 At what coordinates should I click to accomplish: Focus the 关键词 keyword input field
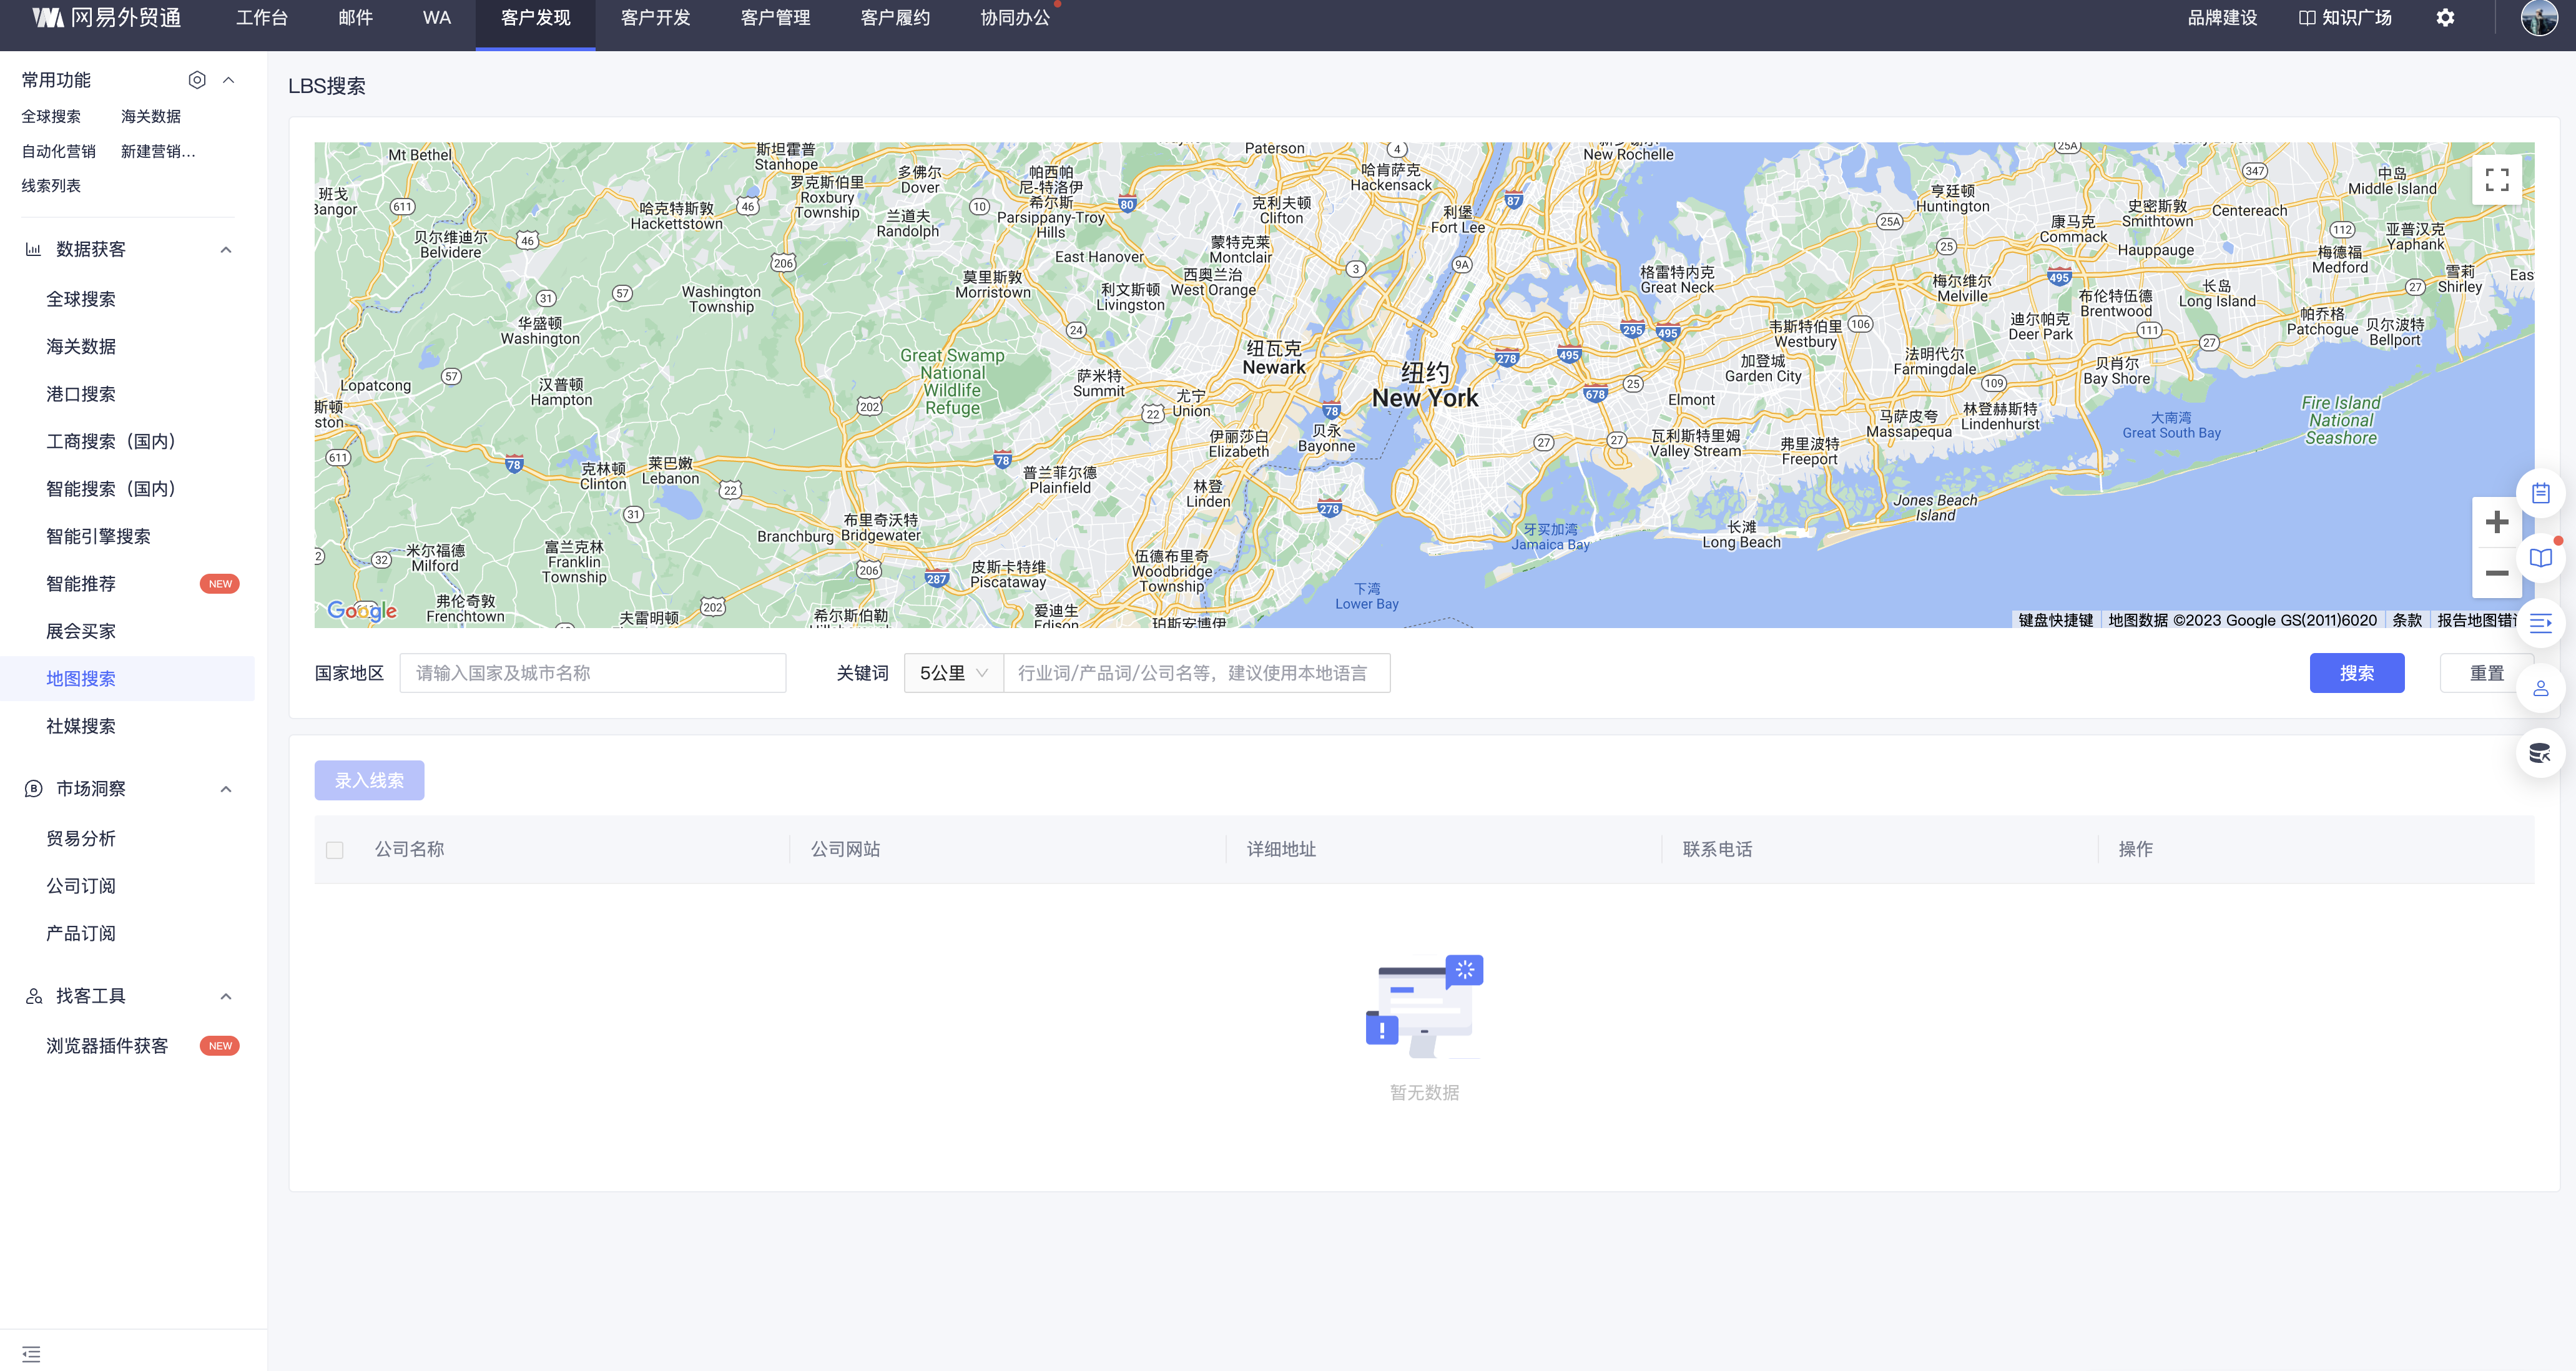coord(1196,673)
